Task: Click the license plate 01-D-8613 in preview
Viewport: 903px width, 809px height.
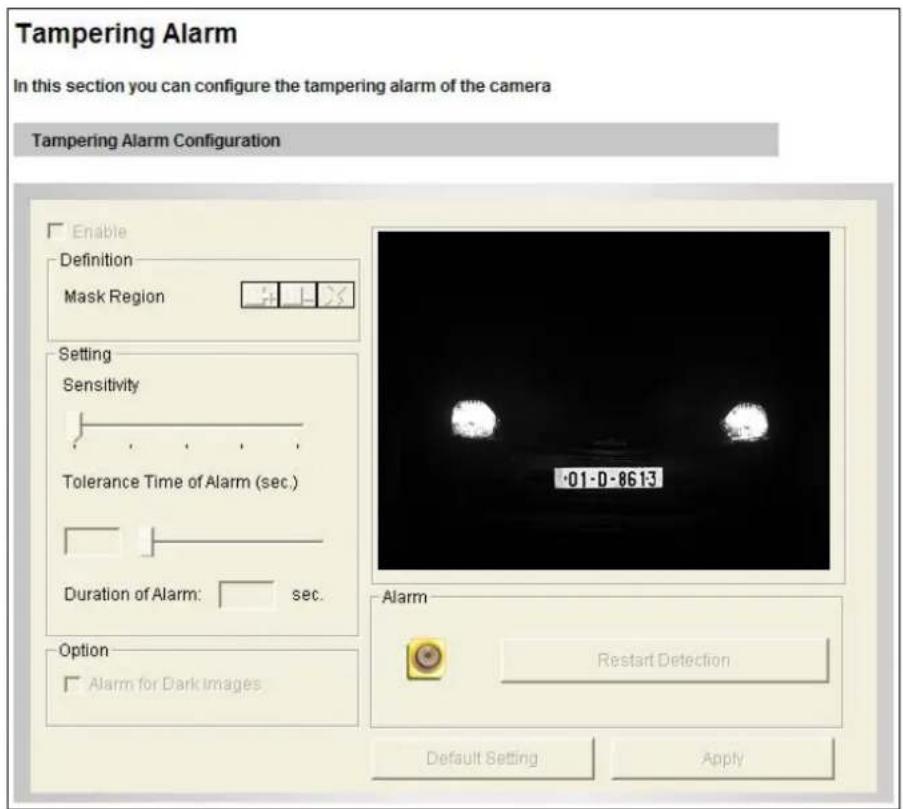Action: 608,478
